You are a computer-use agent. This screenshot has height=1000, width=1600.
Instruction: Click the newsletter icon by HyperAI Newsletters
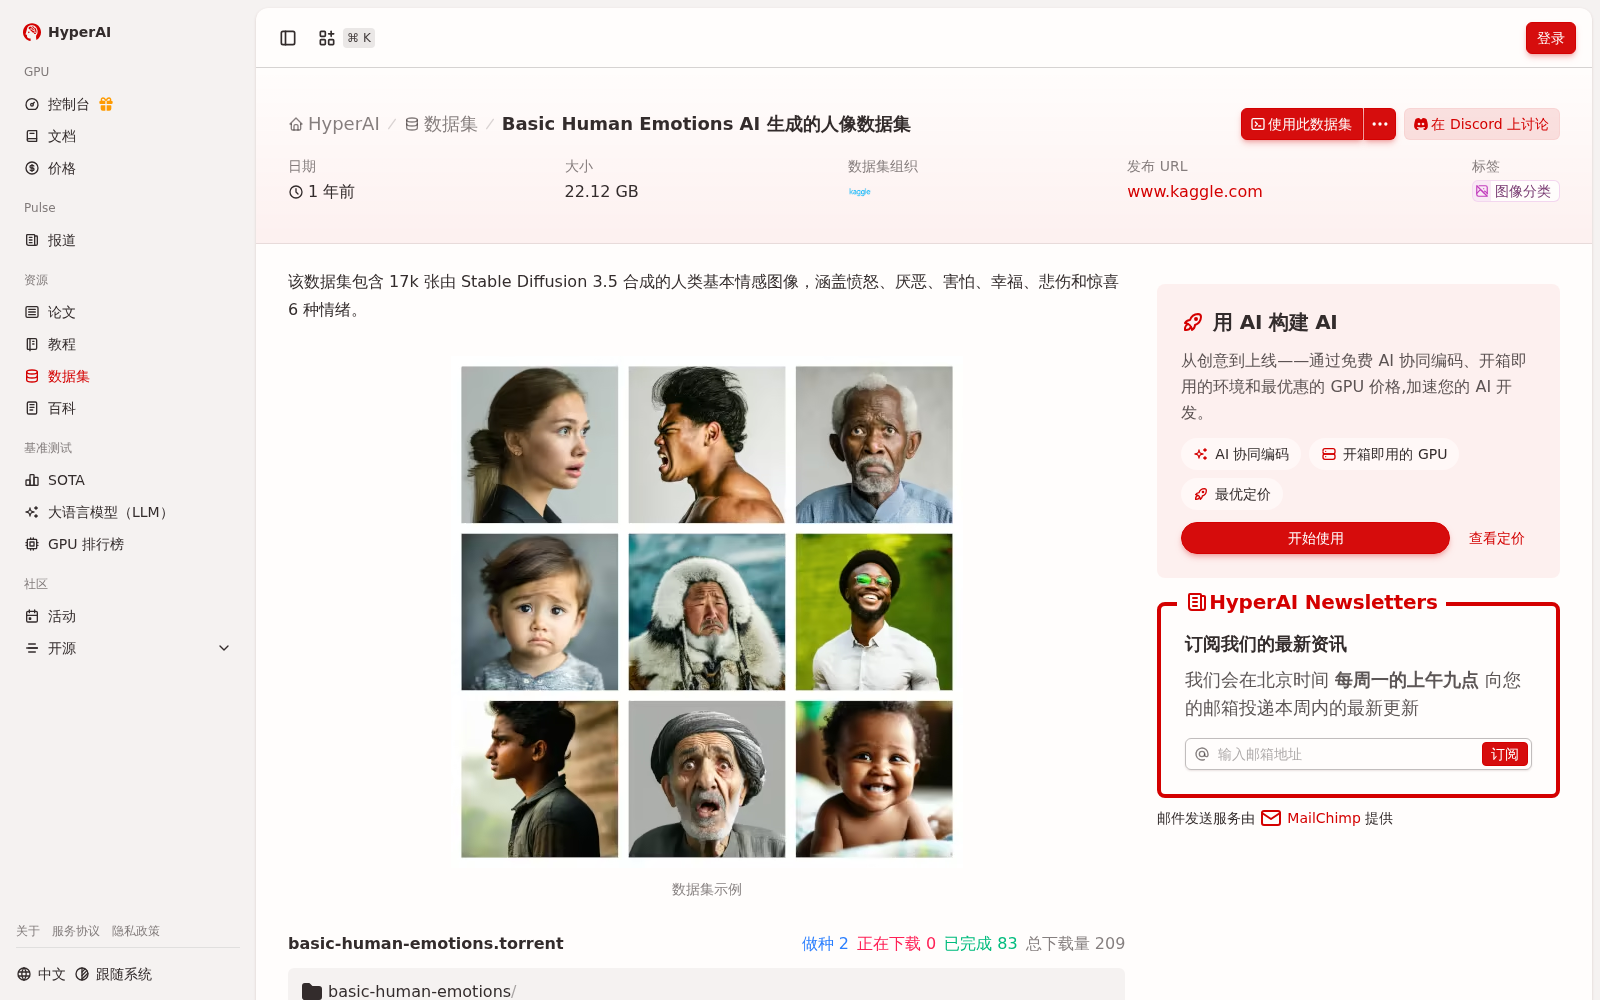click(x=1196, y=602)
